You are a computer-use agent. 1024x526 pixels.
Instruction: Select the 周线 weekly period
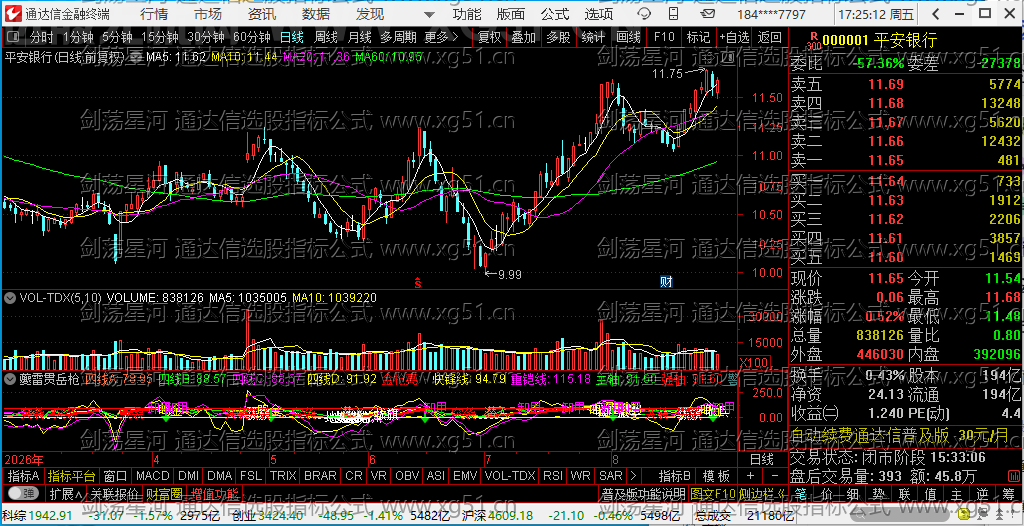point(325,37)
